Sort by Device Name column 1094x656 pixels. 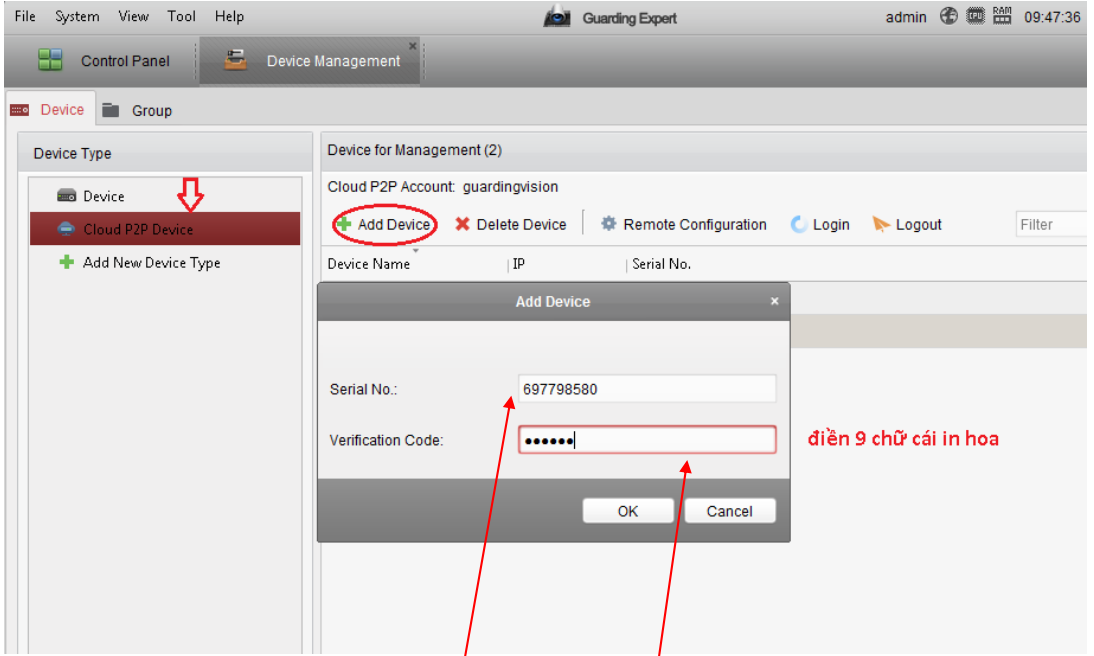click(x=368, y=264)
